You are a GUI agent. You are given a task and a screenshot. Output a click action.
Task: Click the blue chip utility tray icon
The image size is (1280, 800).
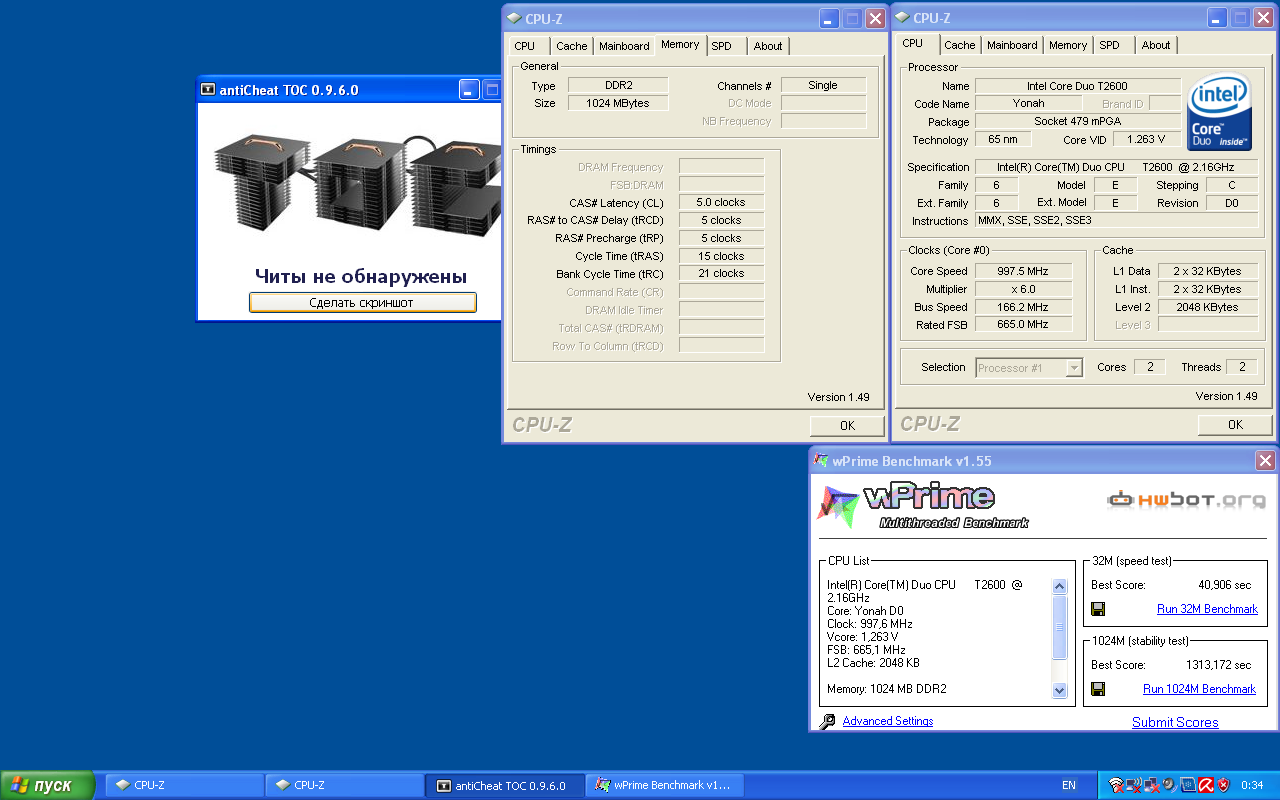point(1188,785)
